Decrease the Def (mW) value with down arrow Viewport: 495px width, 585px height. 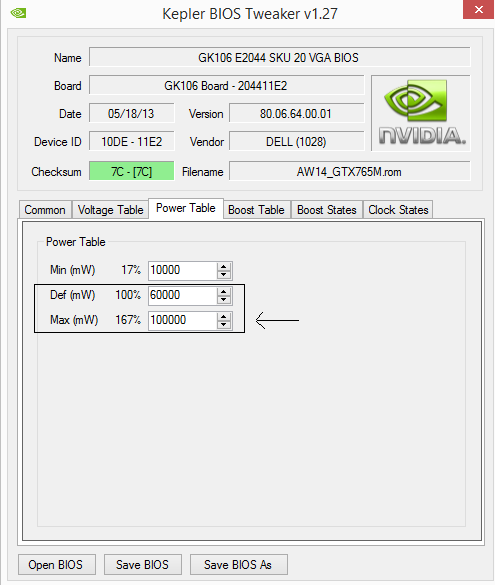point(224,300)
